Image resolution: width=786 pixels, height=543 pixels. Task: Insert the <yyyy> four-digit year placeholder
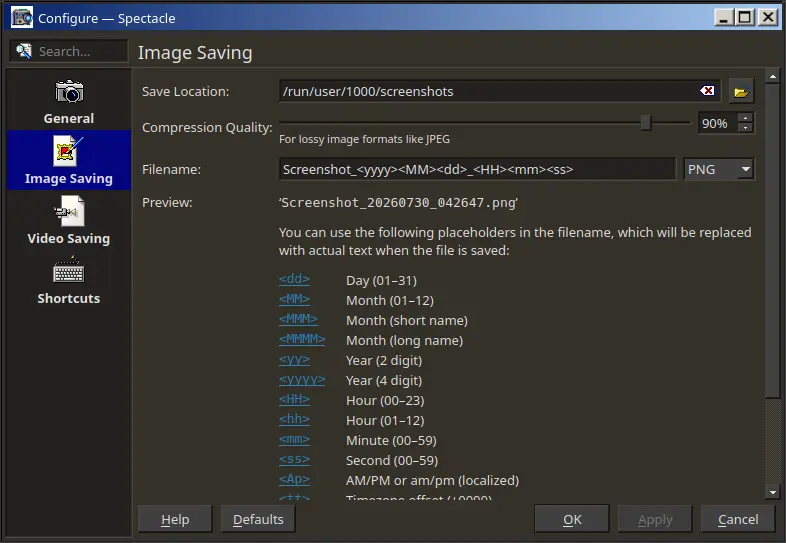302,380
